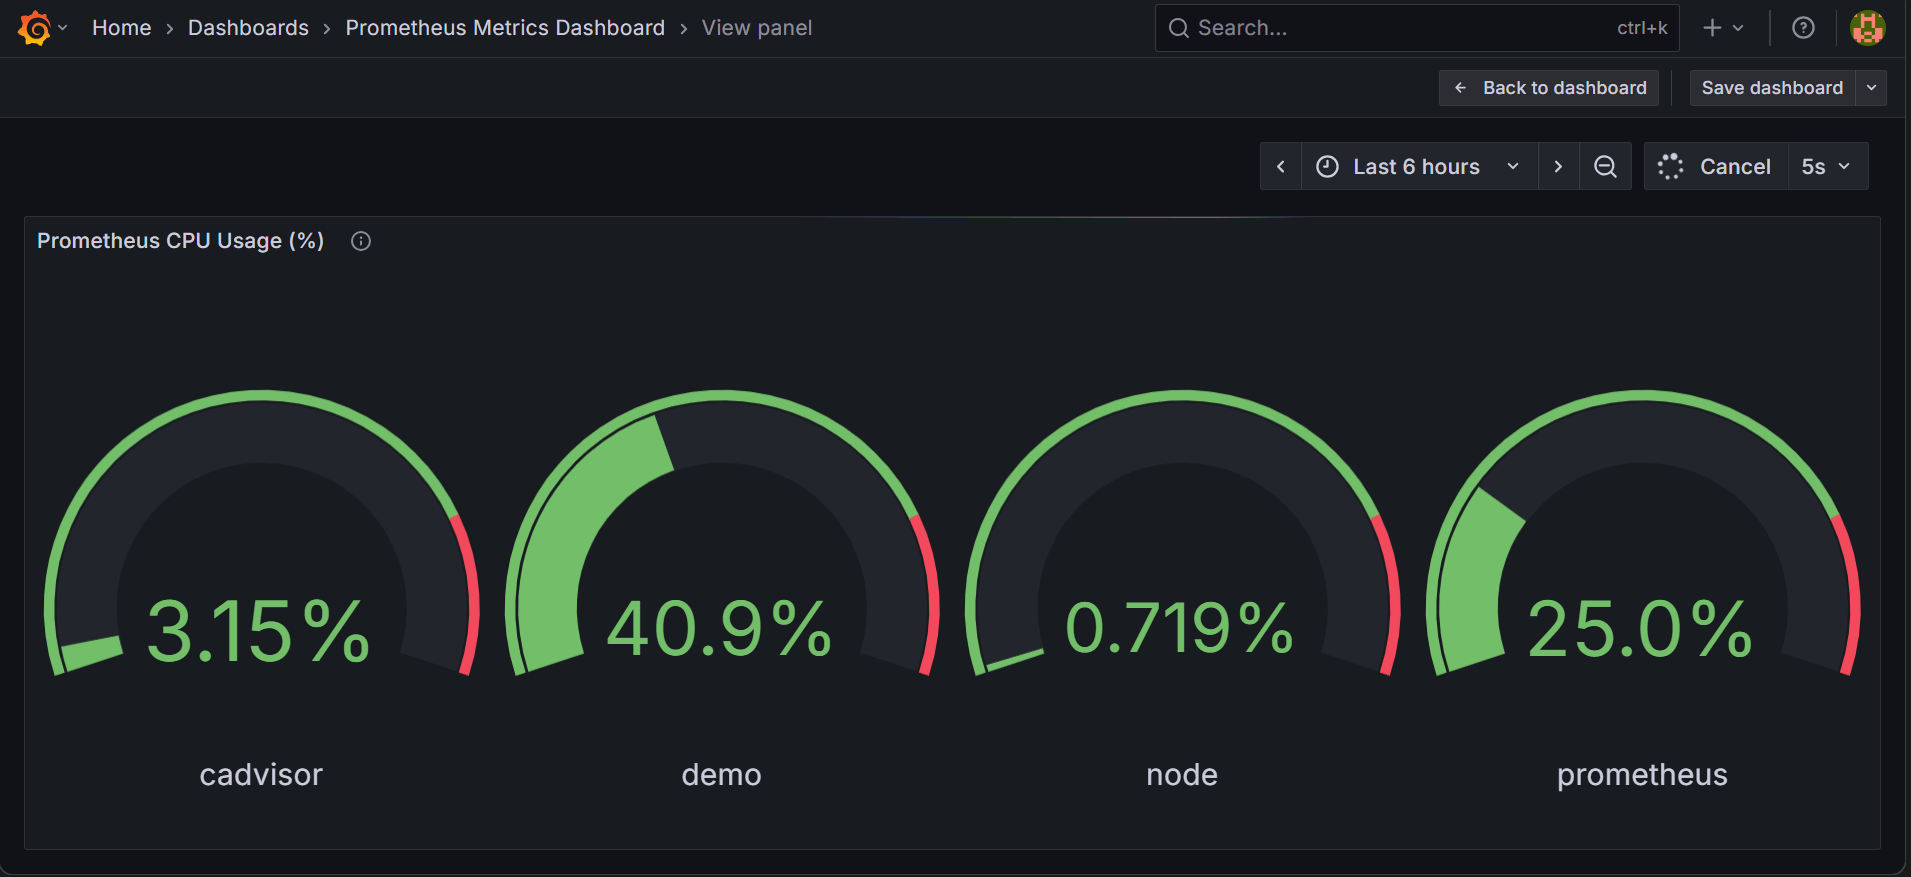The height and width of the screenshot is (877, 1911).
Task: Open the 5s refresh interval dropdown
Action: point(1827,167)
